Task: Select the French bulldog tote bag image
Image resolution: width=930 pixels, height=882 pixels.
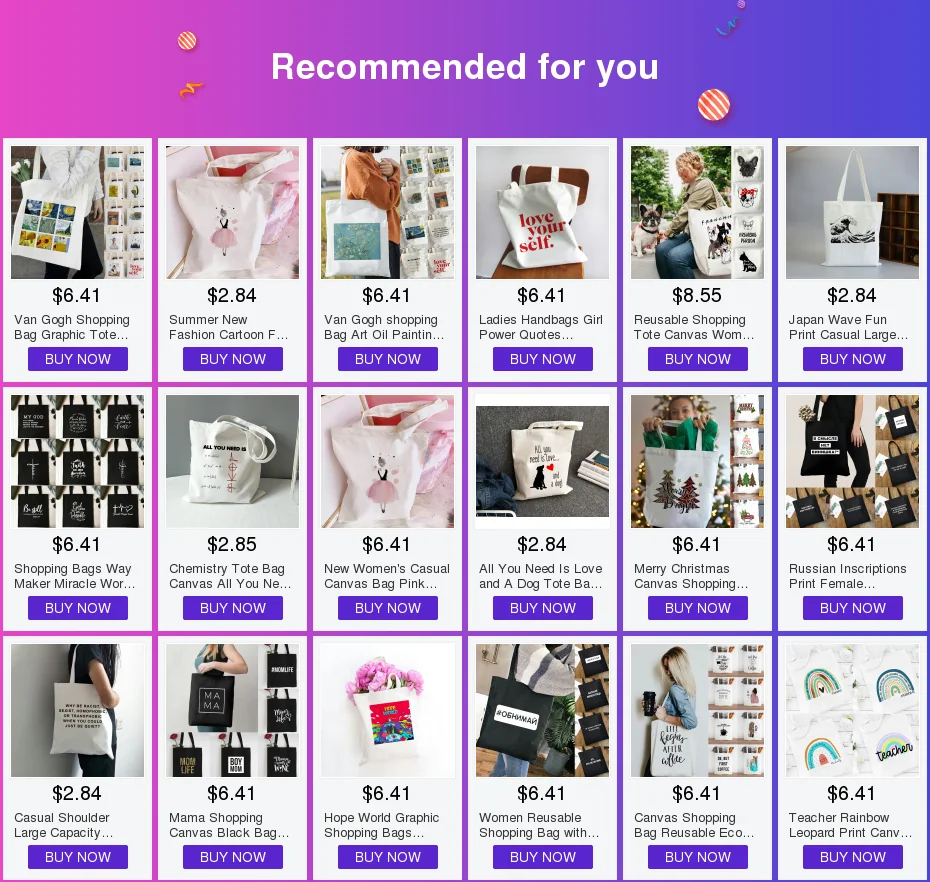Action: click(698, 212)
